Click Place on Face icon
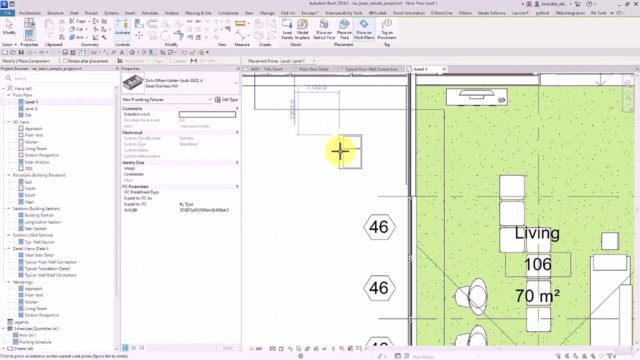The image size is (640, 360). (x=344, y=29)
